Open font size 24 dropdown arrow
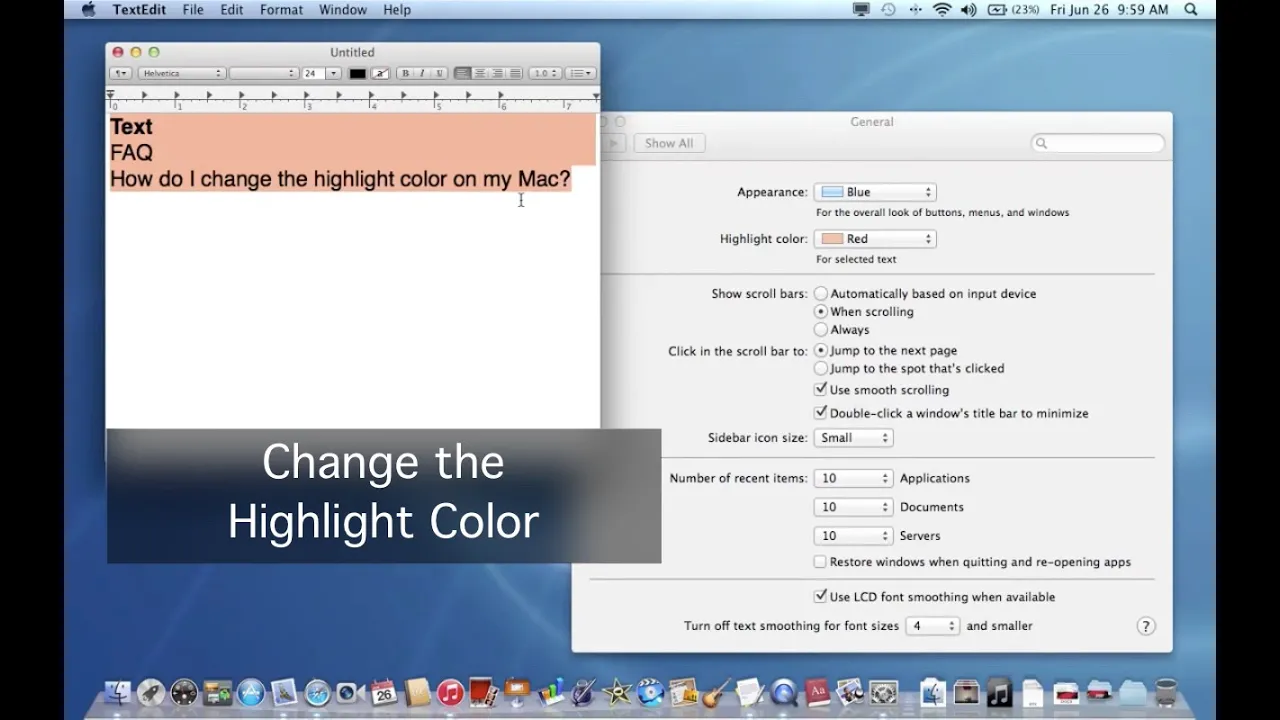1280x720 pixels. (x=334, y=73)
